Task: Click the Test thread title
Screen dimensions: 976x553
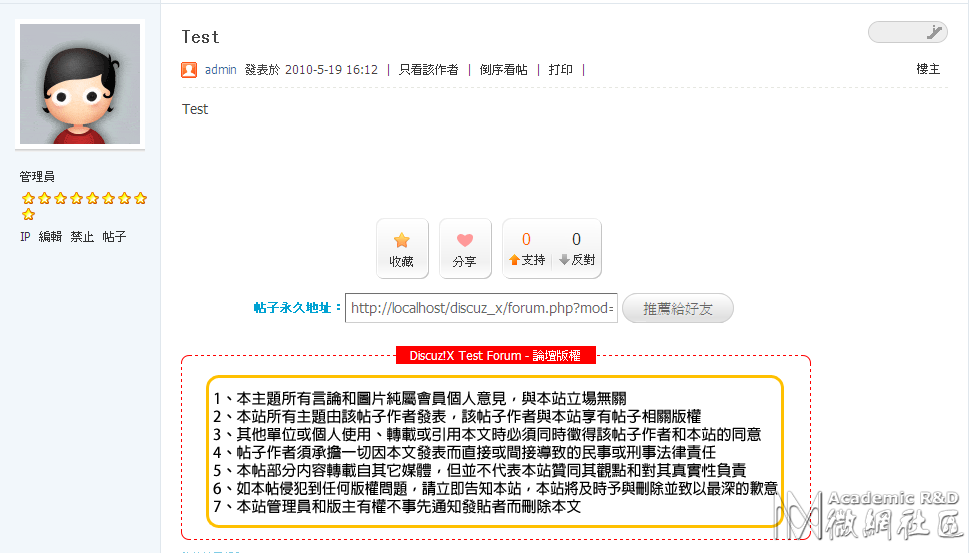Action: [200, 37]
